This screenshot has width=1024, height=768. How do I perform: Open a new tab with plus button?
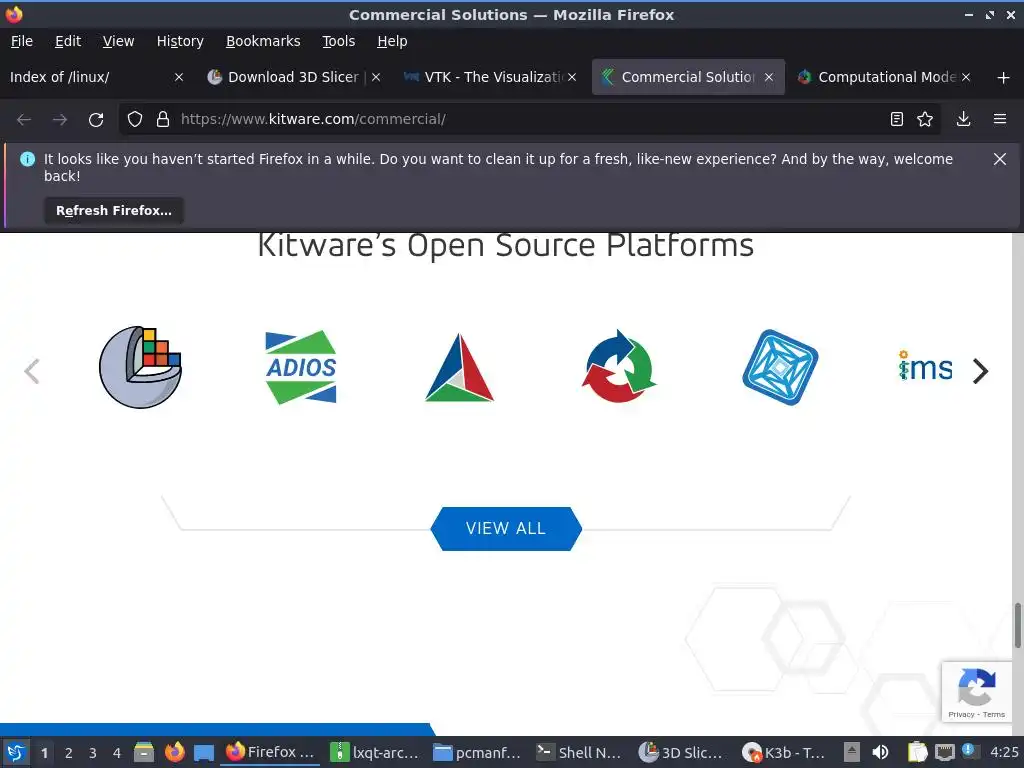[1004, 77]
